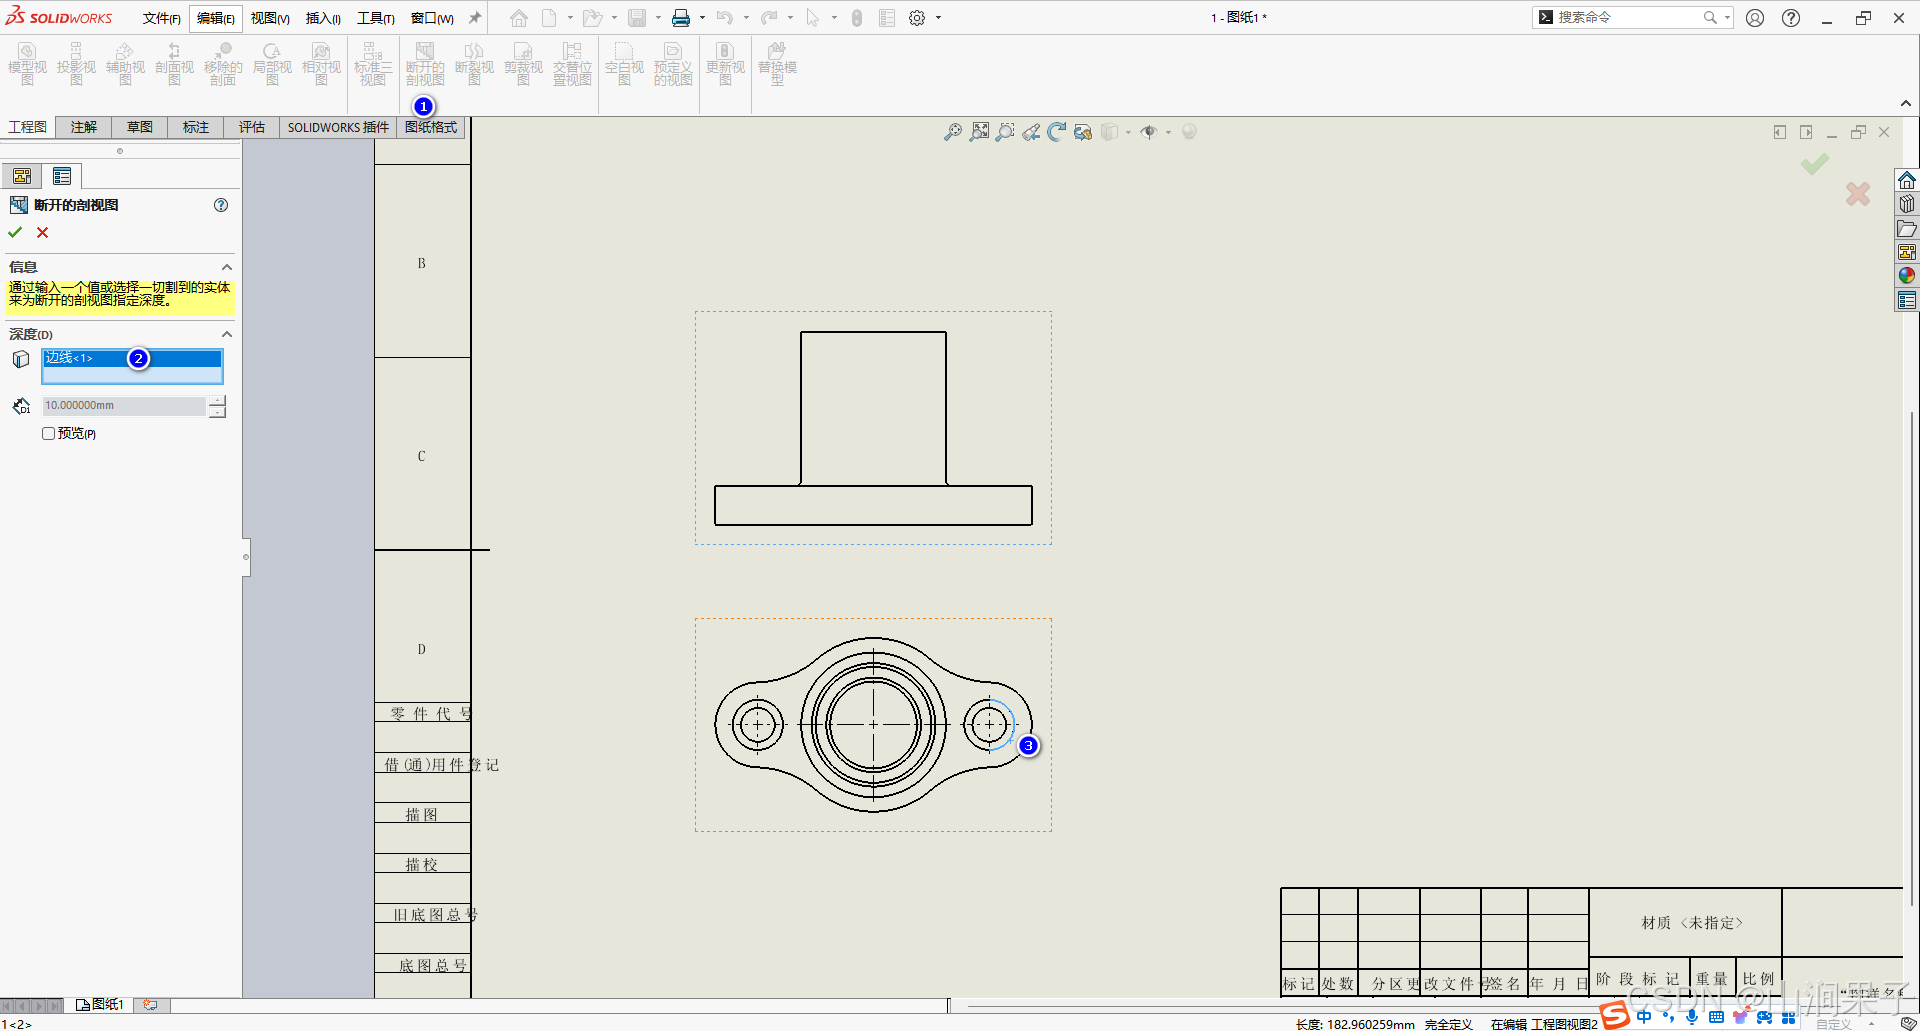Viewport: 1920px width, 1031px height.
Task: Click the Print icon in quick toolbar
Action: click(681, 18)
